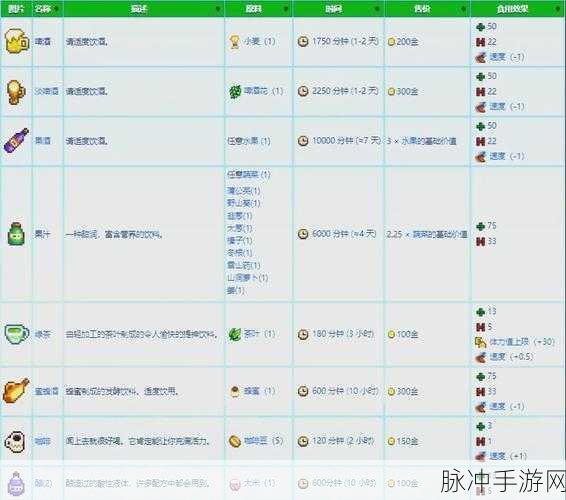Open the 果汁 item link

[x=42, y=234]
